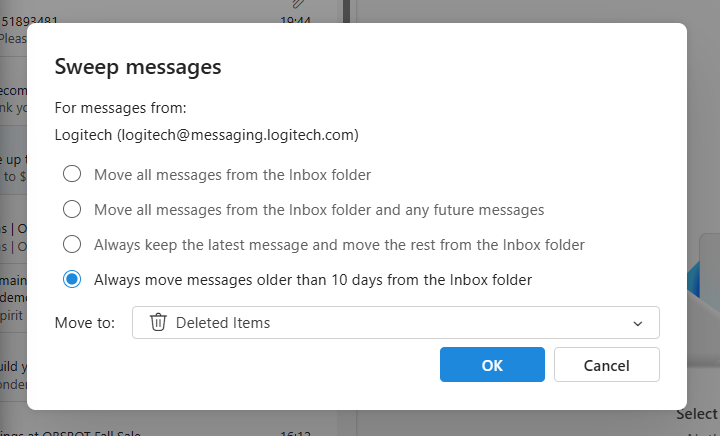
Task: Click the message list vertical scrollbar
Action: 347,12
